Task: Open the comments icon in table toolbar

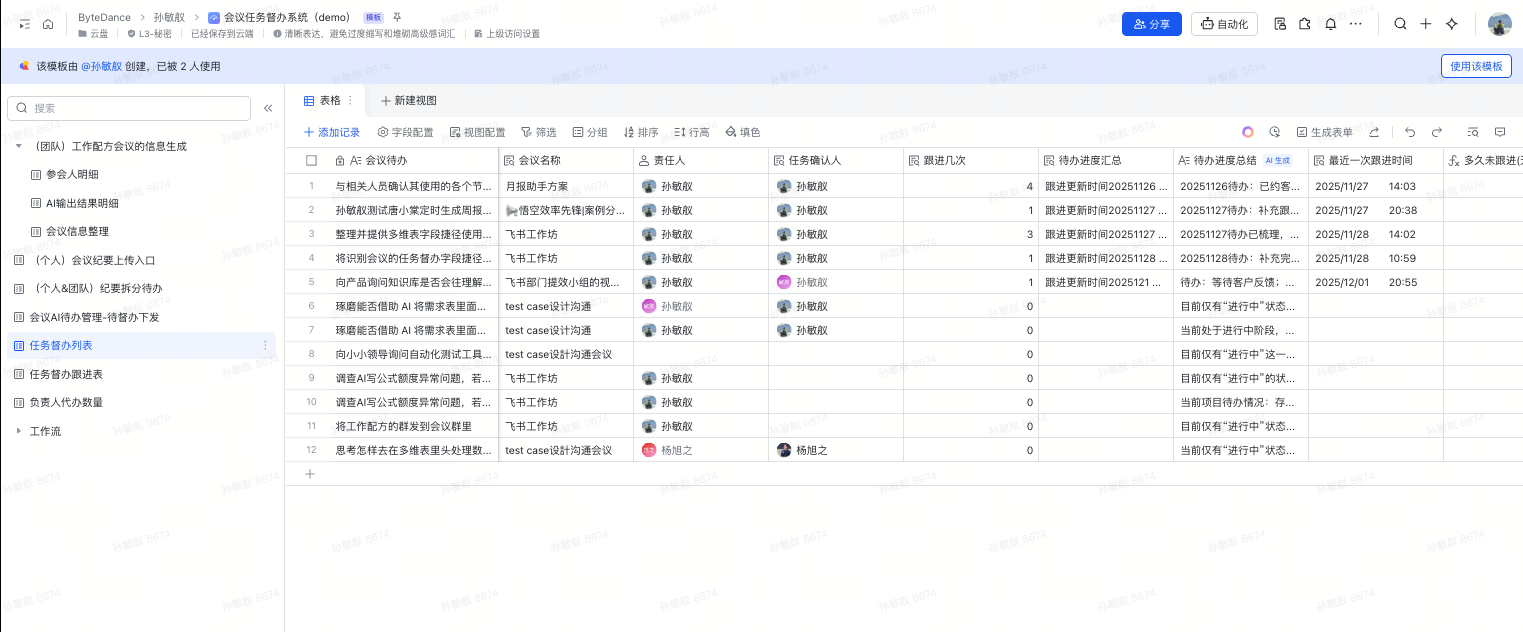Action: (x=1500, y=132)
